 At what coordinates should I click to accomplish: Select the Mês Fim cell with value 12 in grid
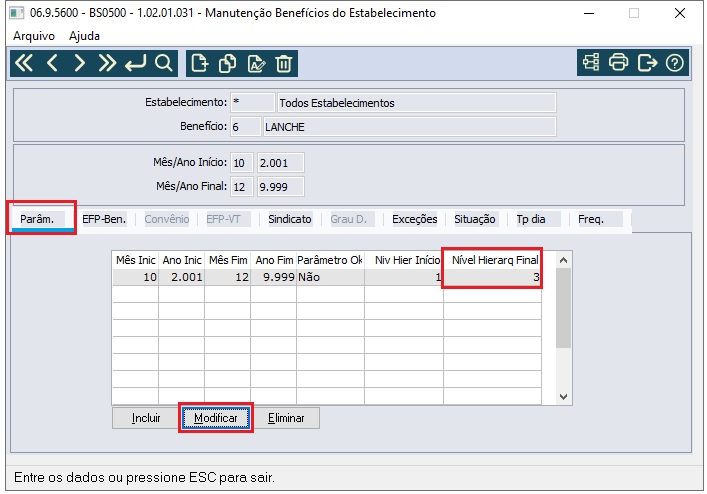[228, 277]
